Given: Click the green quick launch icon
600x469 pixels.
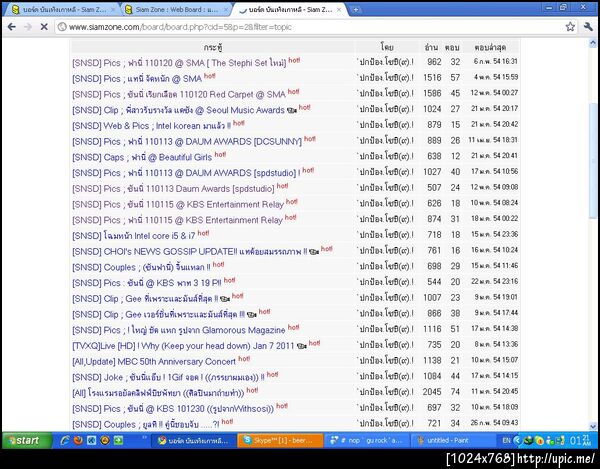Looking at the screenshot, I should coord(118,440).
